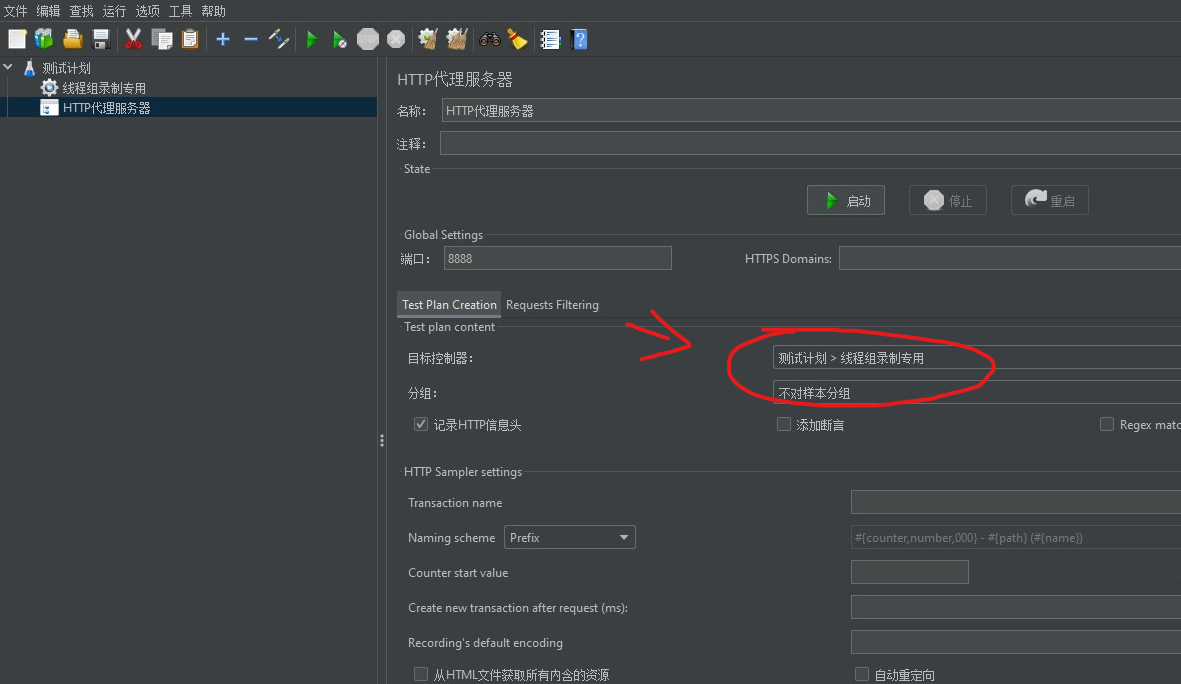
Task: Open the Naming scheme Prefix dropdown
Action: pyautogui.click(x=569, y=537)
